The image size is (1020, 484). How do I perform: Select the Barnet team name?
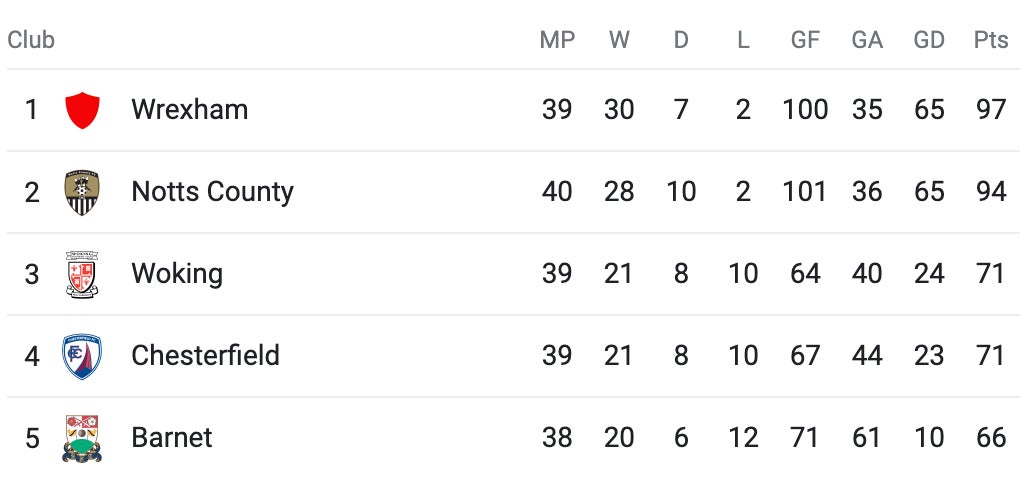(x=172, y=438)
